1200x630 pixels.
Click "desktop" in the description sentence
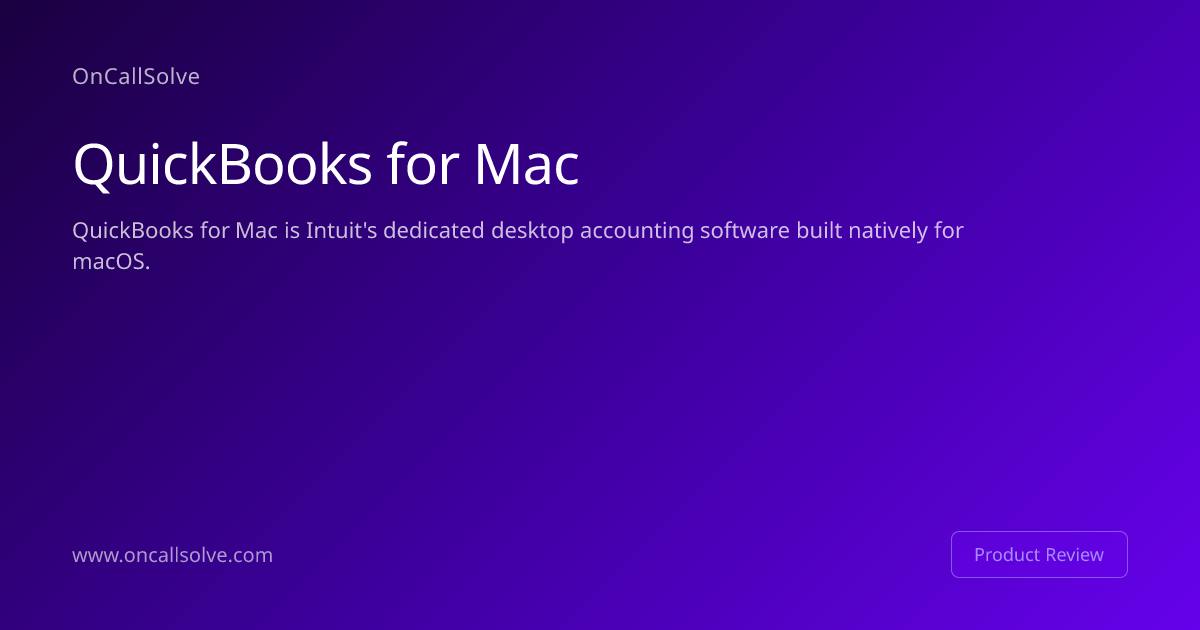(x=529, y=231)
